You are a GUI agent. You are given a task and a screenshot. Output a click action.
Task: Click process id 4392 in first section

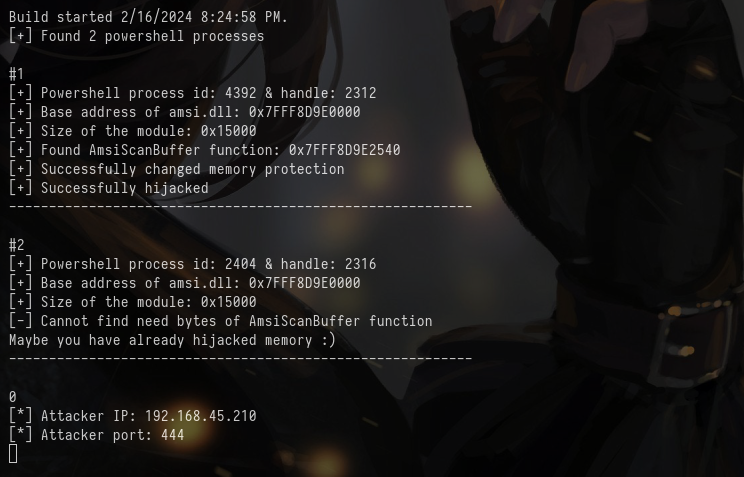[240, 93]
